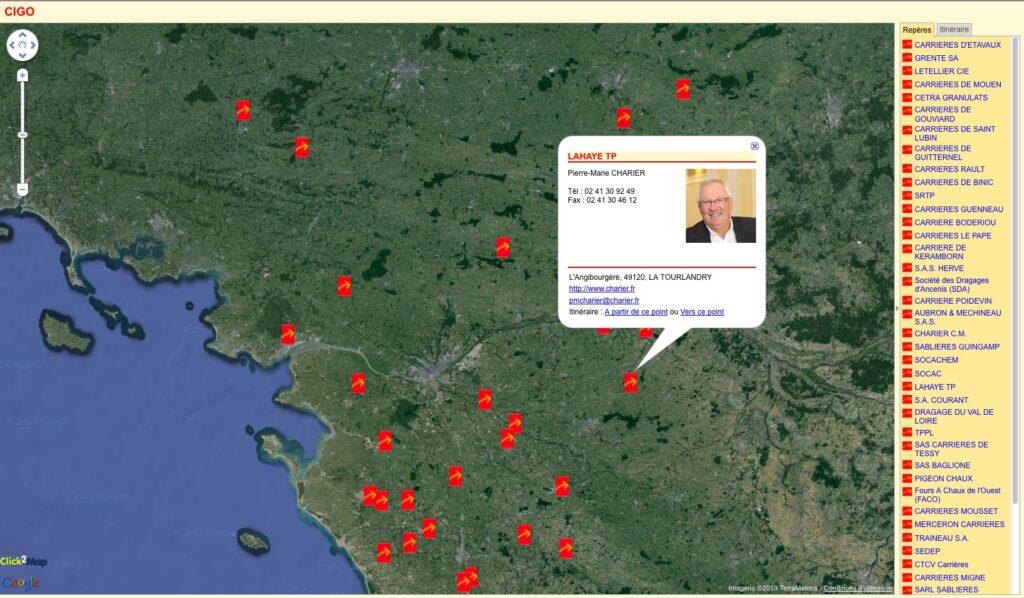Select TRAINEAU S.A. in the list
The height and width of the screenshot is (598, 1024).
pyautogui.click(x=941, y=538)
